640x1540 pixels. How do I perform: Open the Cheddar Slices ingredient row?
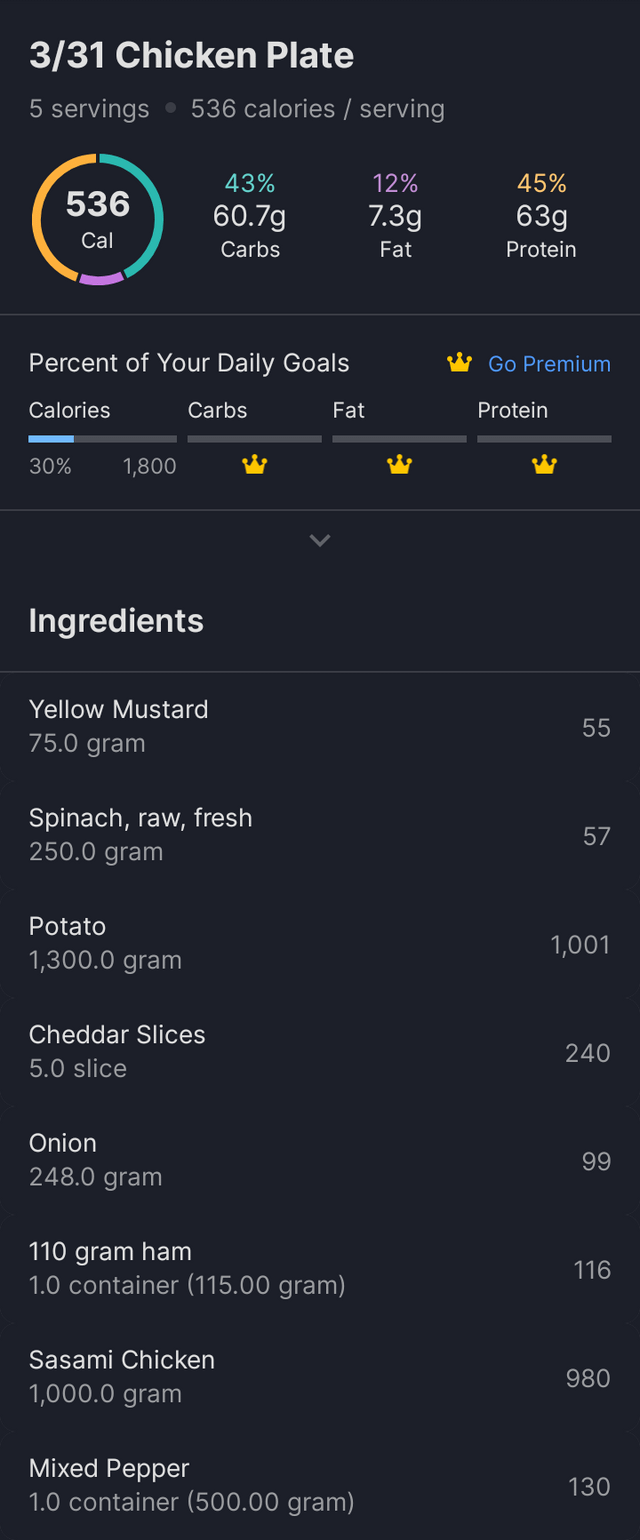(x=320, y=1051)
